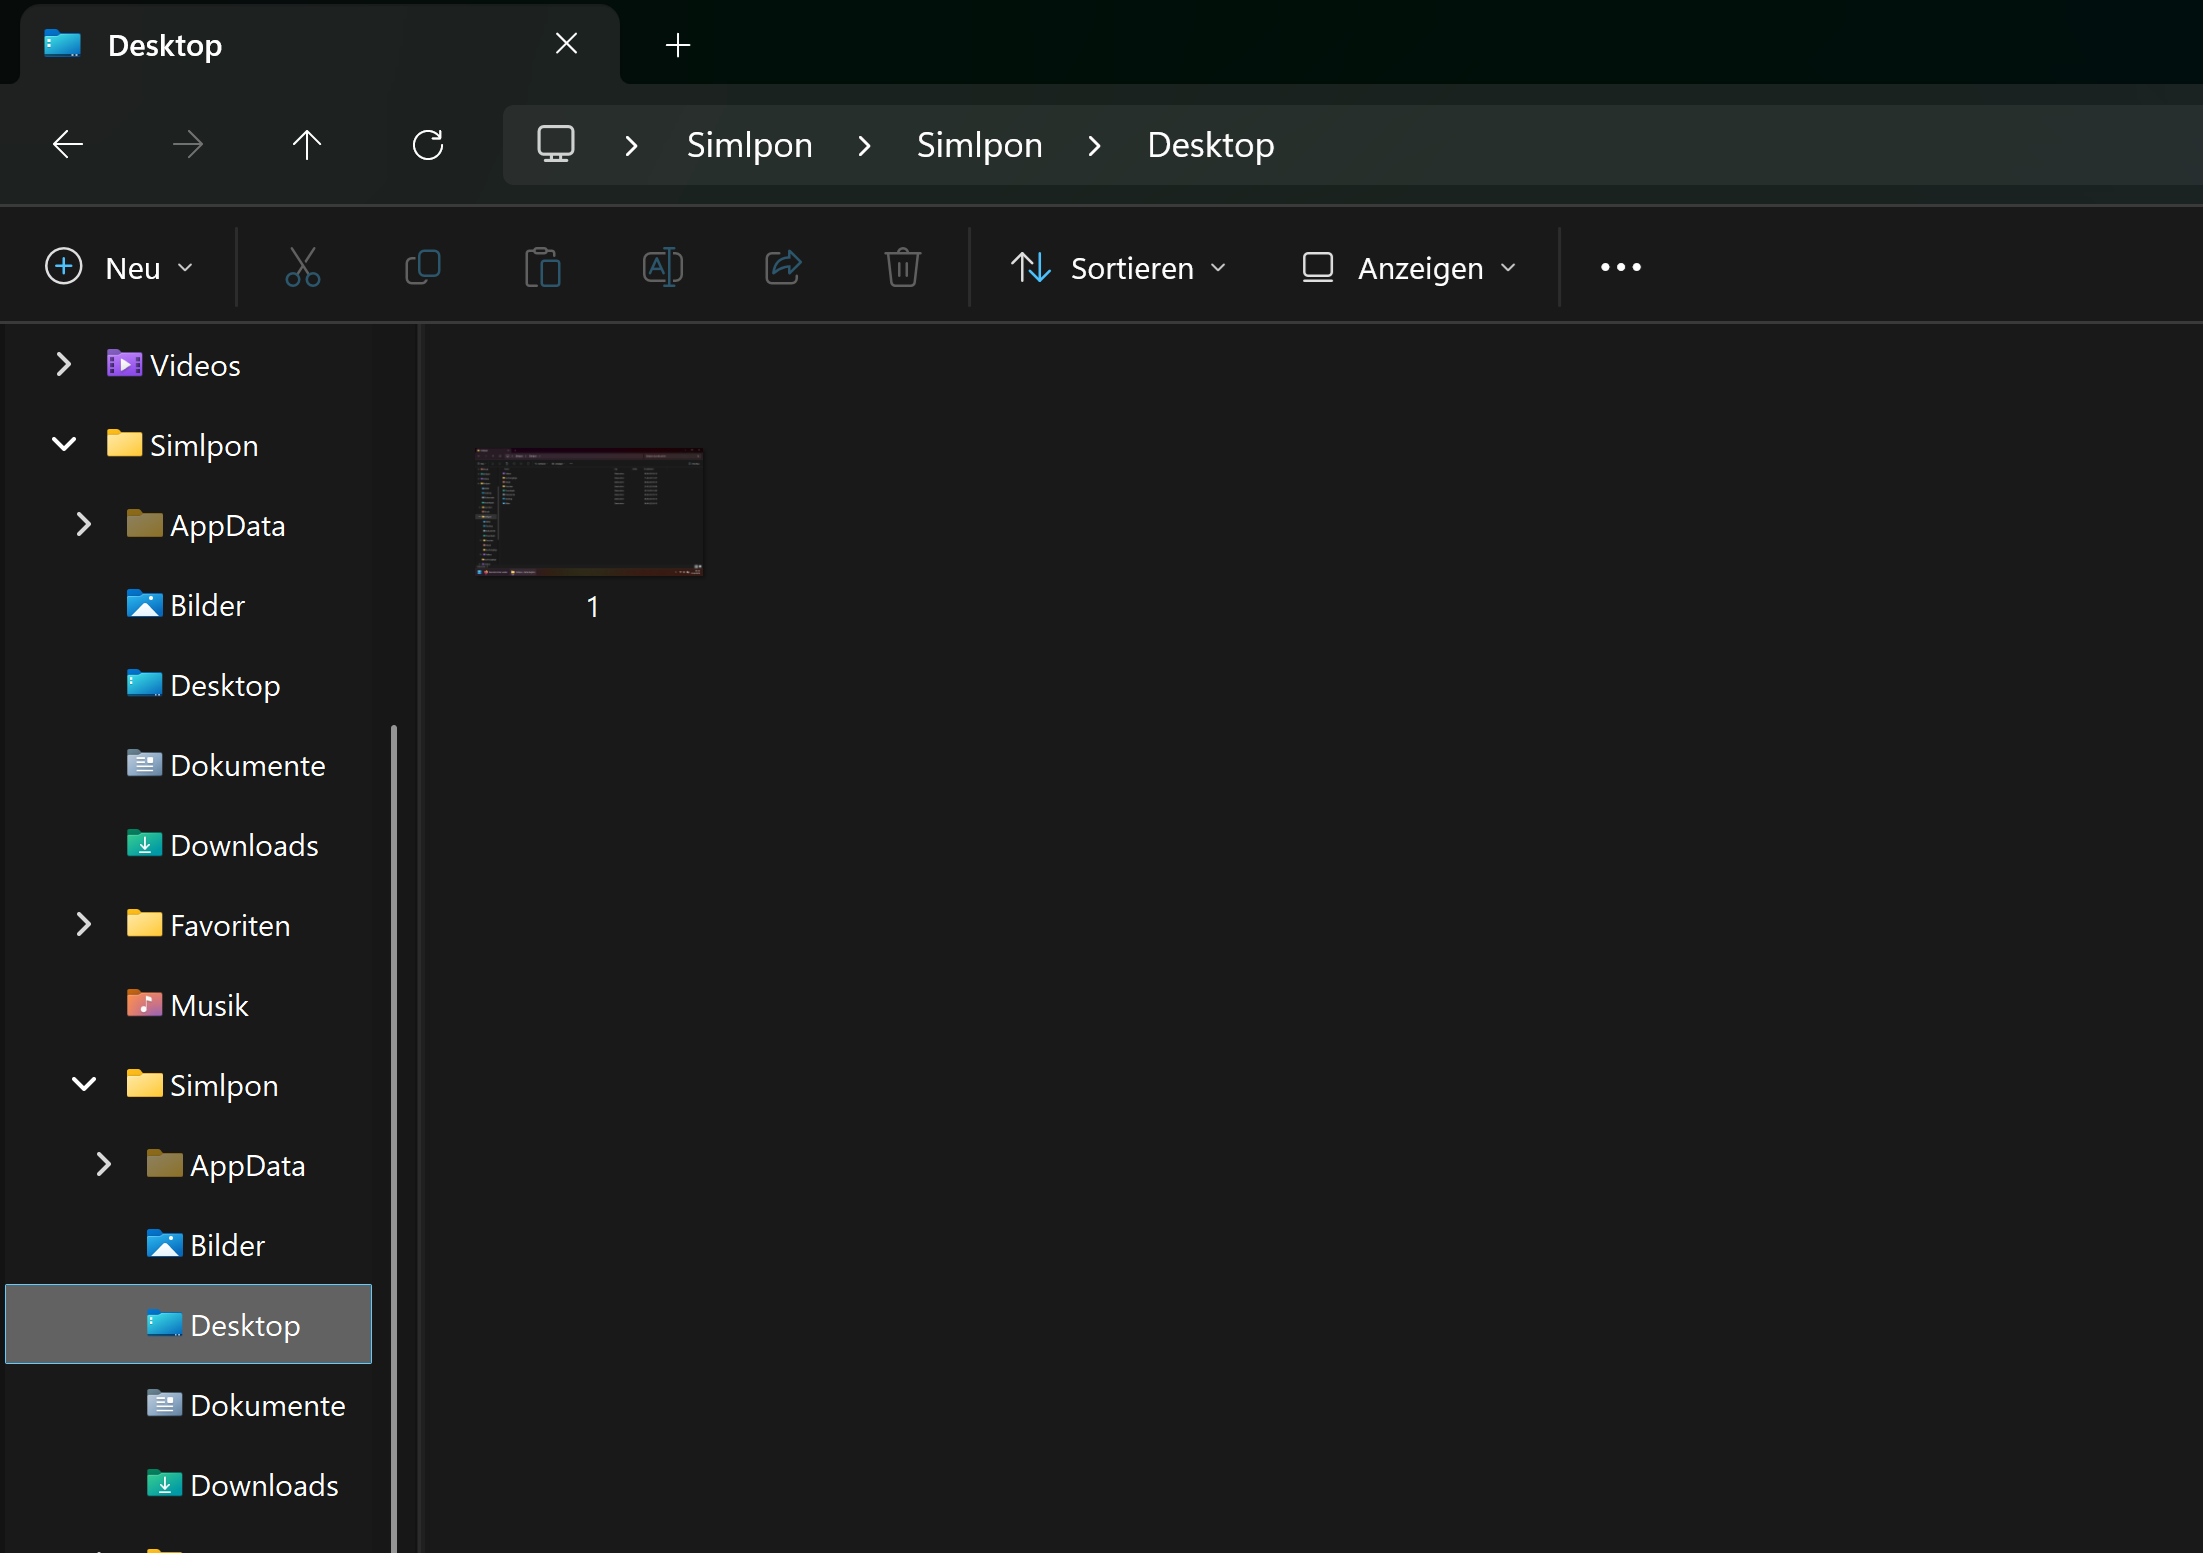Open the Anzeigen view dropdown
Viewport: 2203px width, 1553px height.
[1409, 267]
